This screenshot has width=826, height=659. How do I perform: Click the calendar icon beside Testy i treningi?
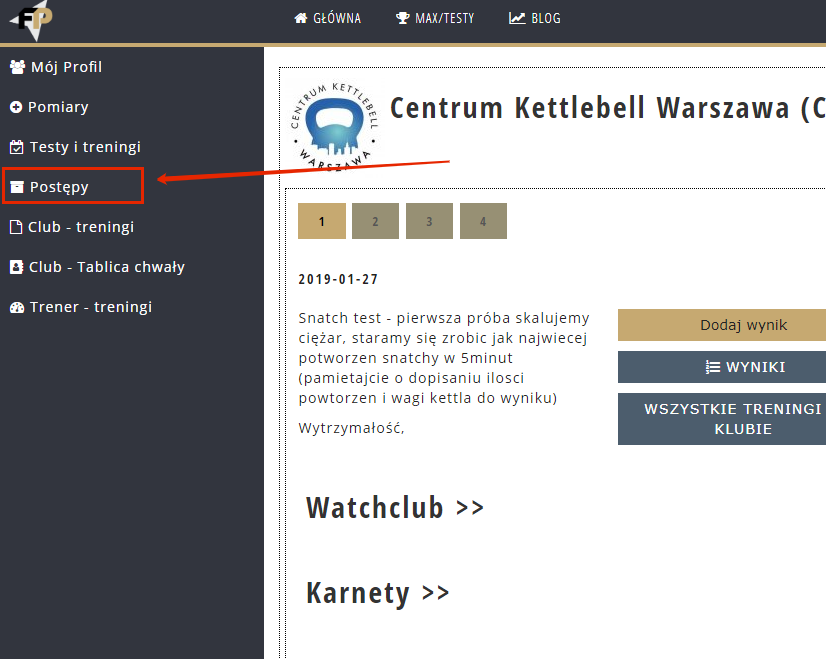click(16, 147)
